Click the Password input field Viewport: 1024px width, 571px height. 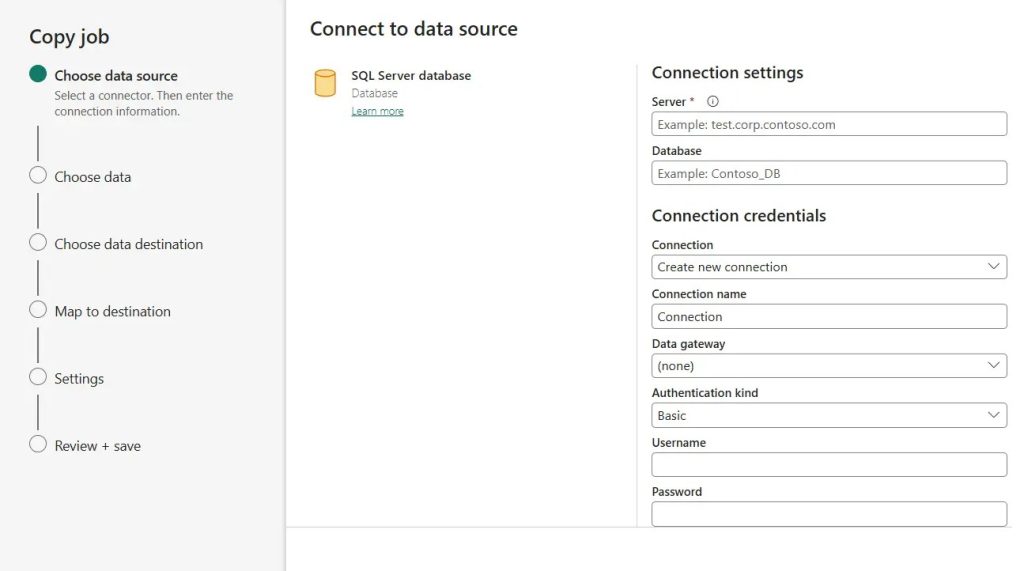(x=829, y=514)
